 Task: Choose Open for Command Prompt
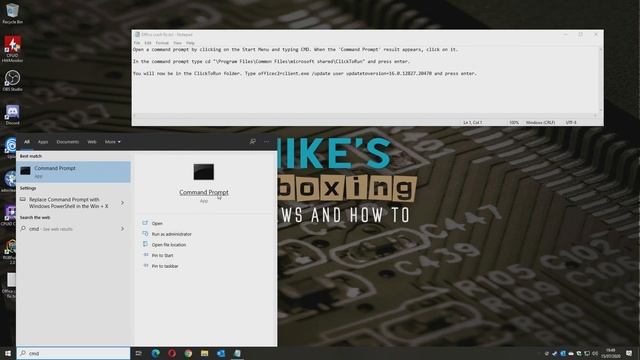tap(157, 223)
